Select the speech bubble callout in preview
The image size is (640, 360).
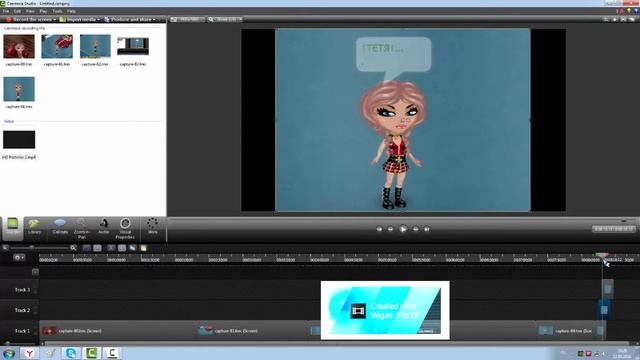point(393,58)
